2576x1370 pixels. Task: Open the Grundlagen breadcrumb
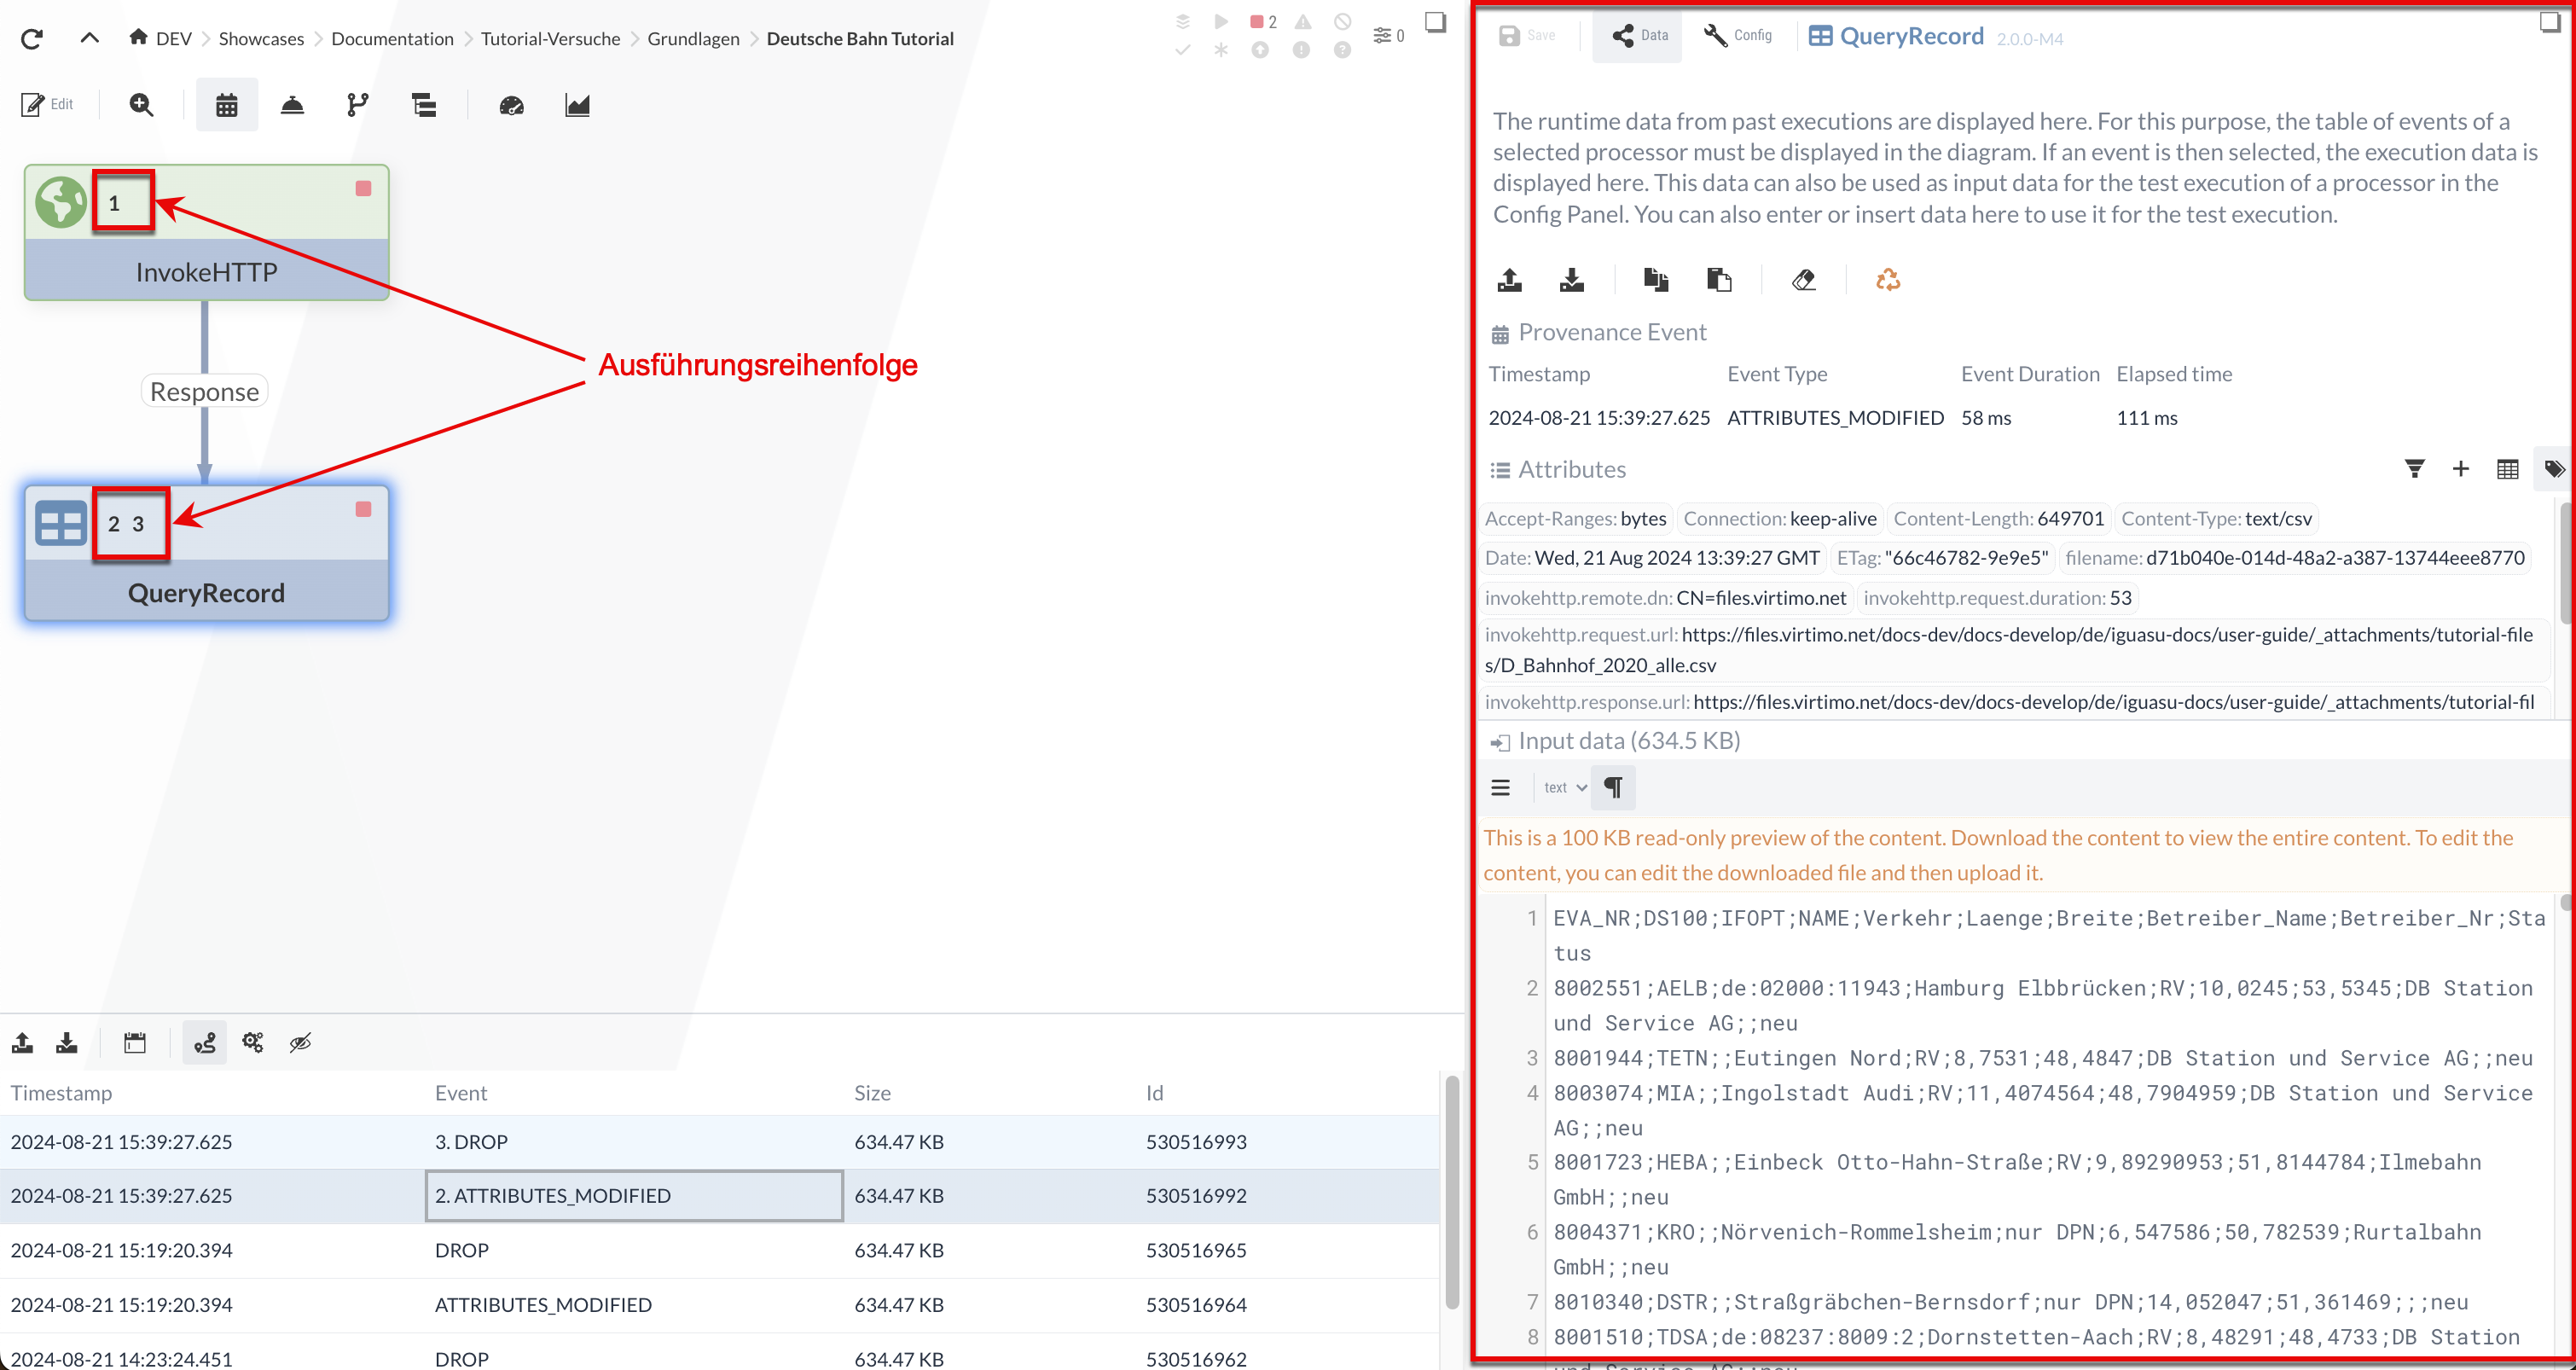tap(693, 38)
